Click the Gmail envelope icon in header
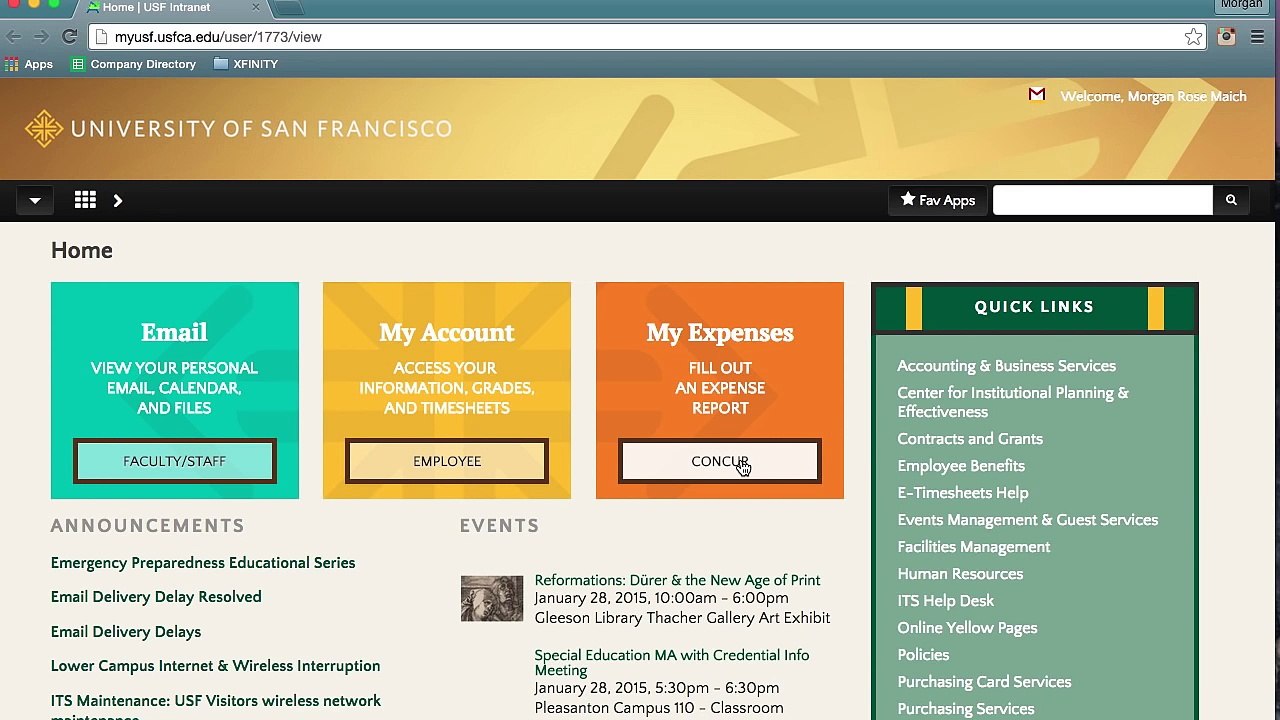1280x720 pixels. [x=1037, y=94]
